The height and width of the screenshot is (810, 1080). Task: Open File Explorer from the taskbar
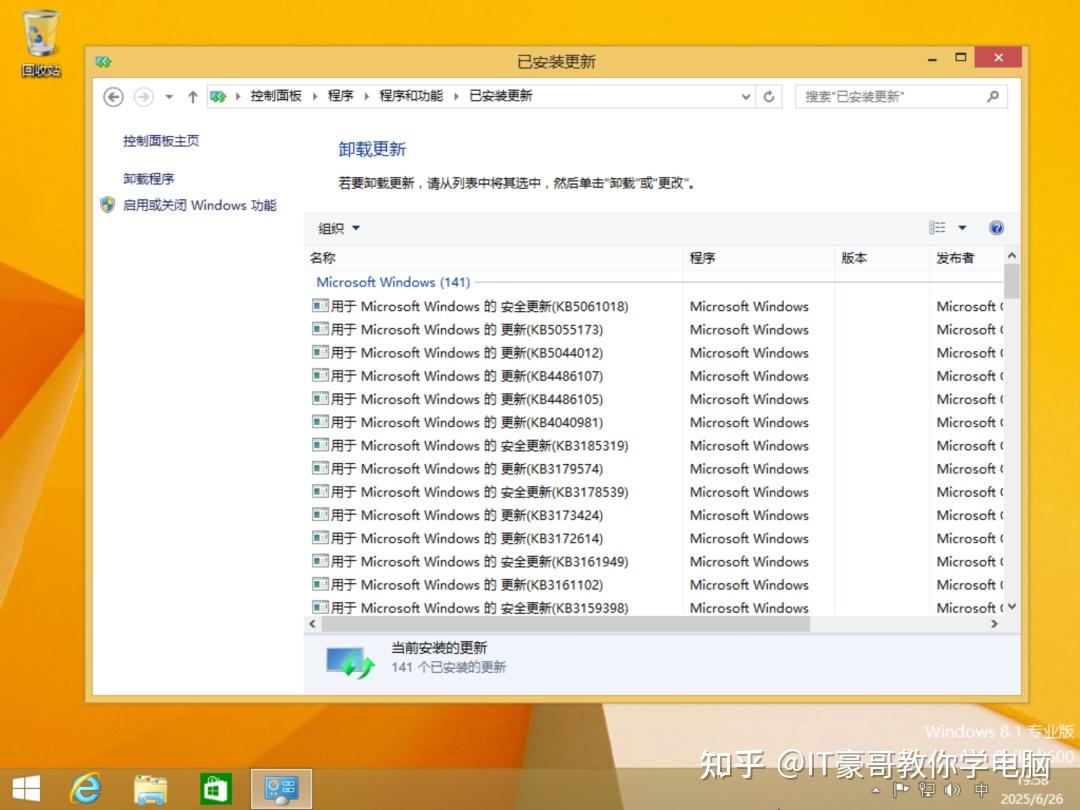(150, 789)
